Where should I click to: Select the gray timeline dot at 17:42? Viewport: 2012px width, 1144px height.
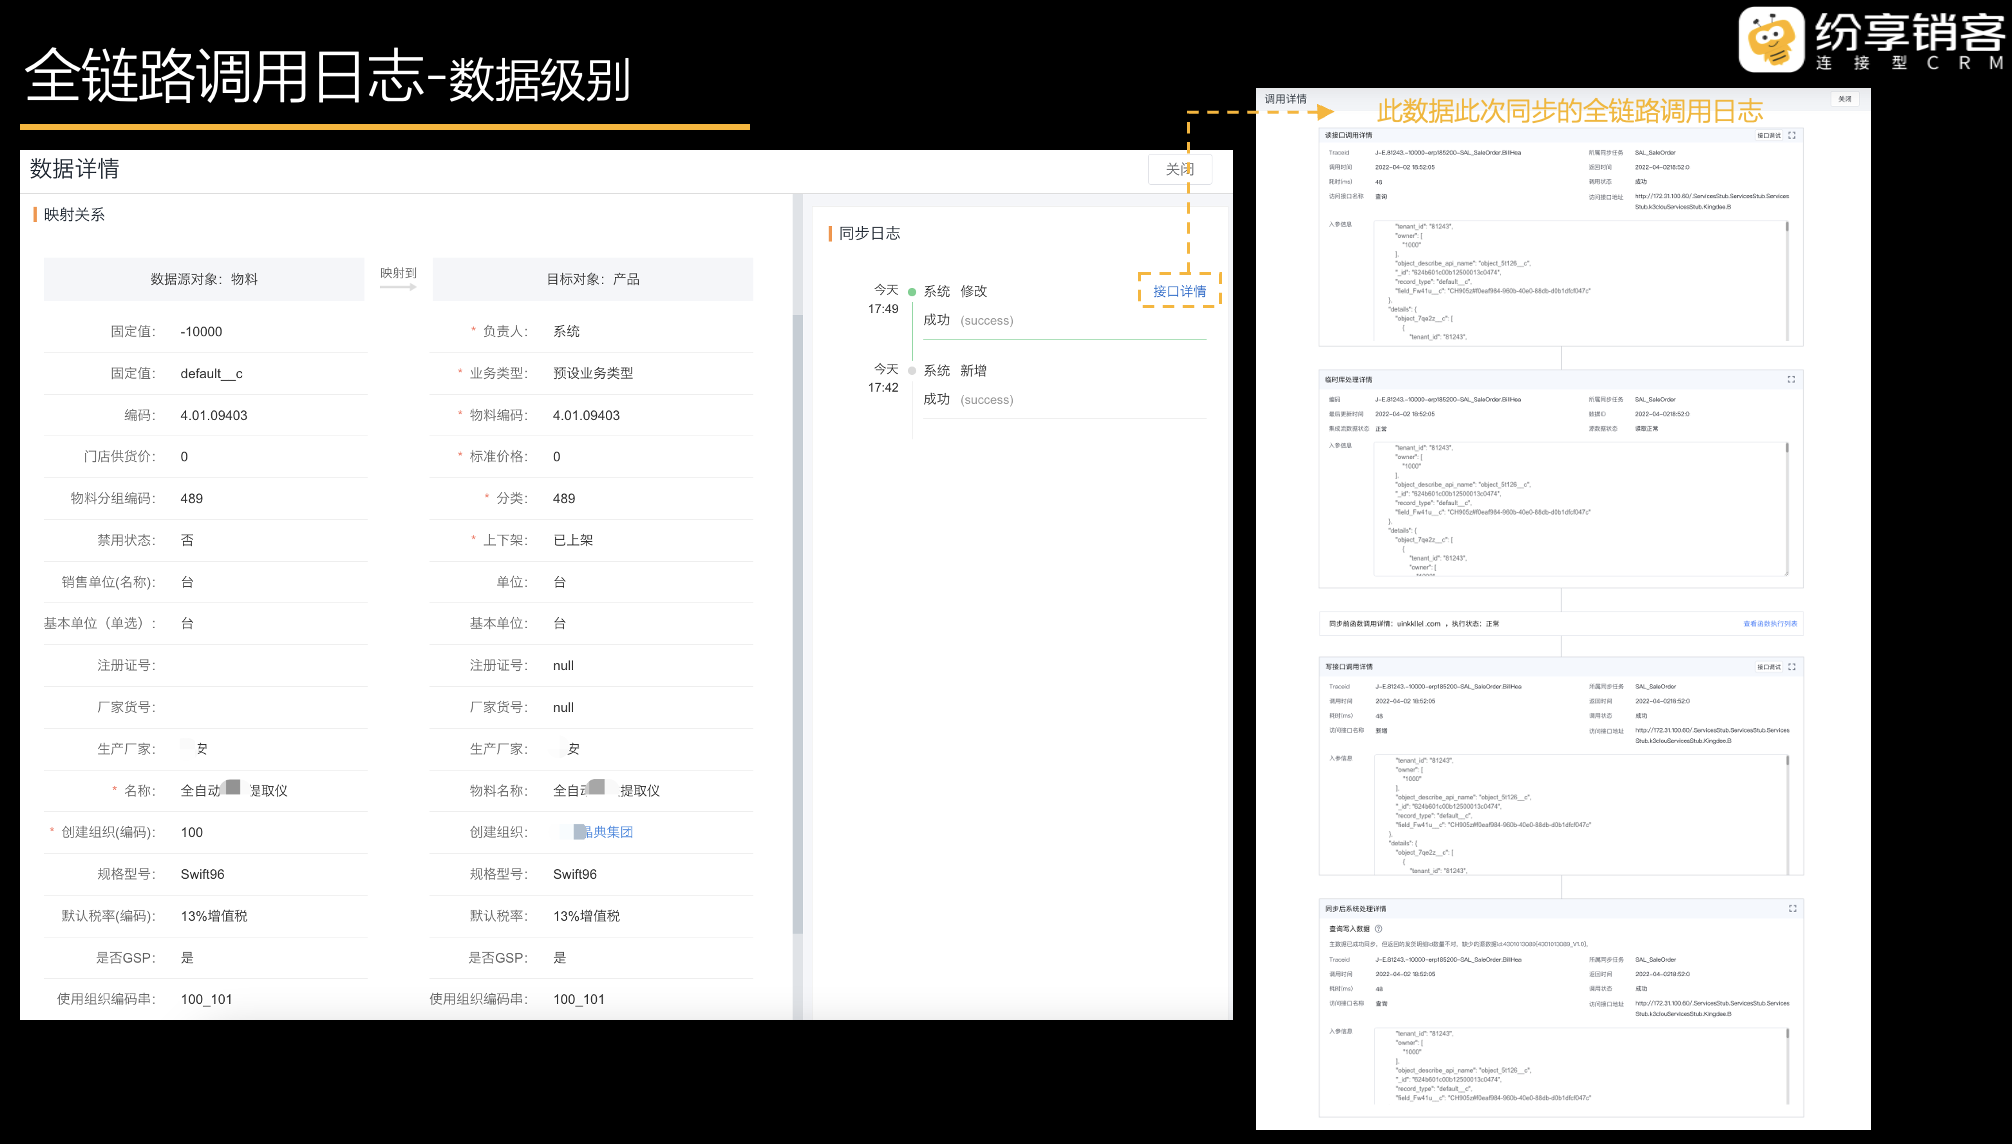912,371
